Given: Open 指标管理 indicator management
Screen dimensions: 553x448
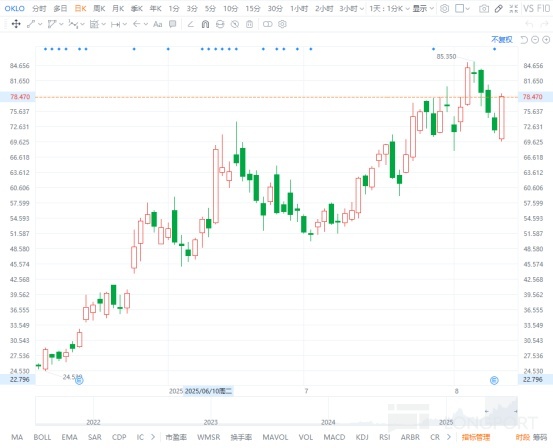Looking at the screenshot, I should tap(476, 437).
